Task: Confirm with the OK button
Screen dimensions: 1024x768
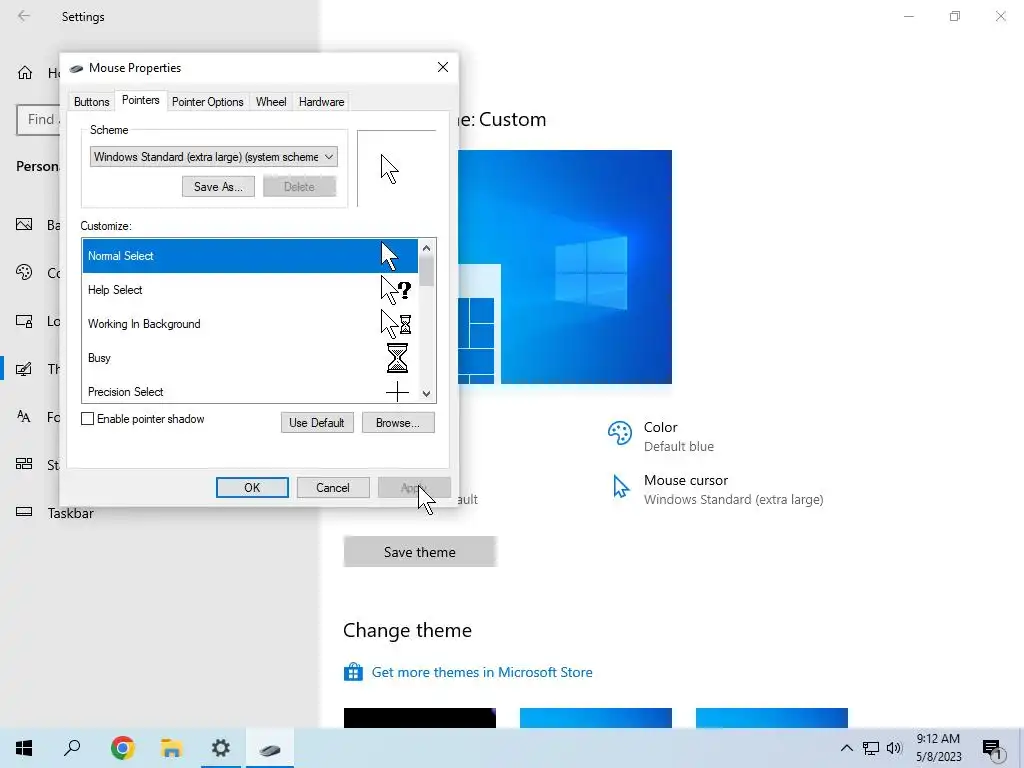Action: click(252, 487)
